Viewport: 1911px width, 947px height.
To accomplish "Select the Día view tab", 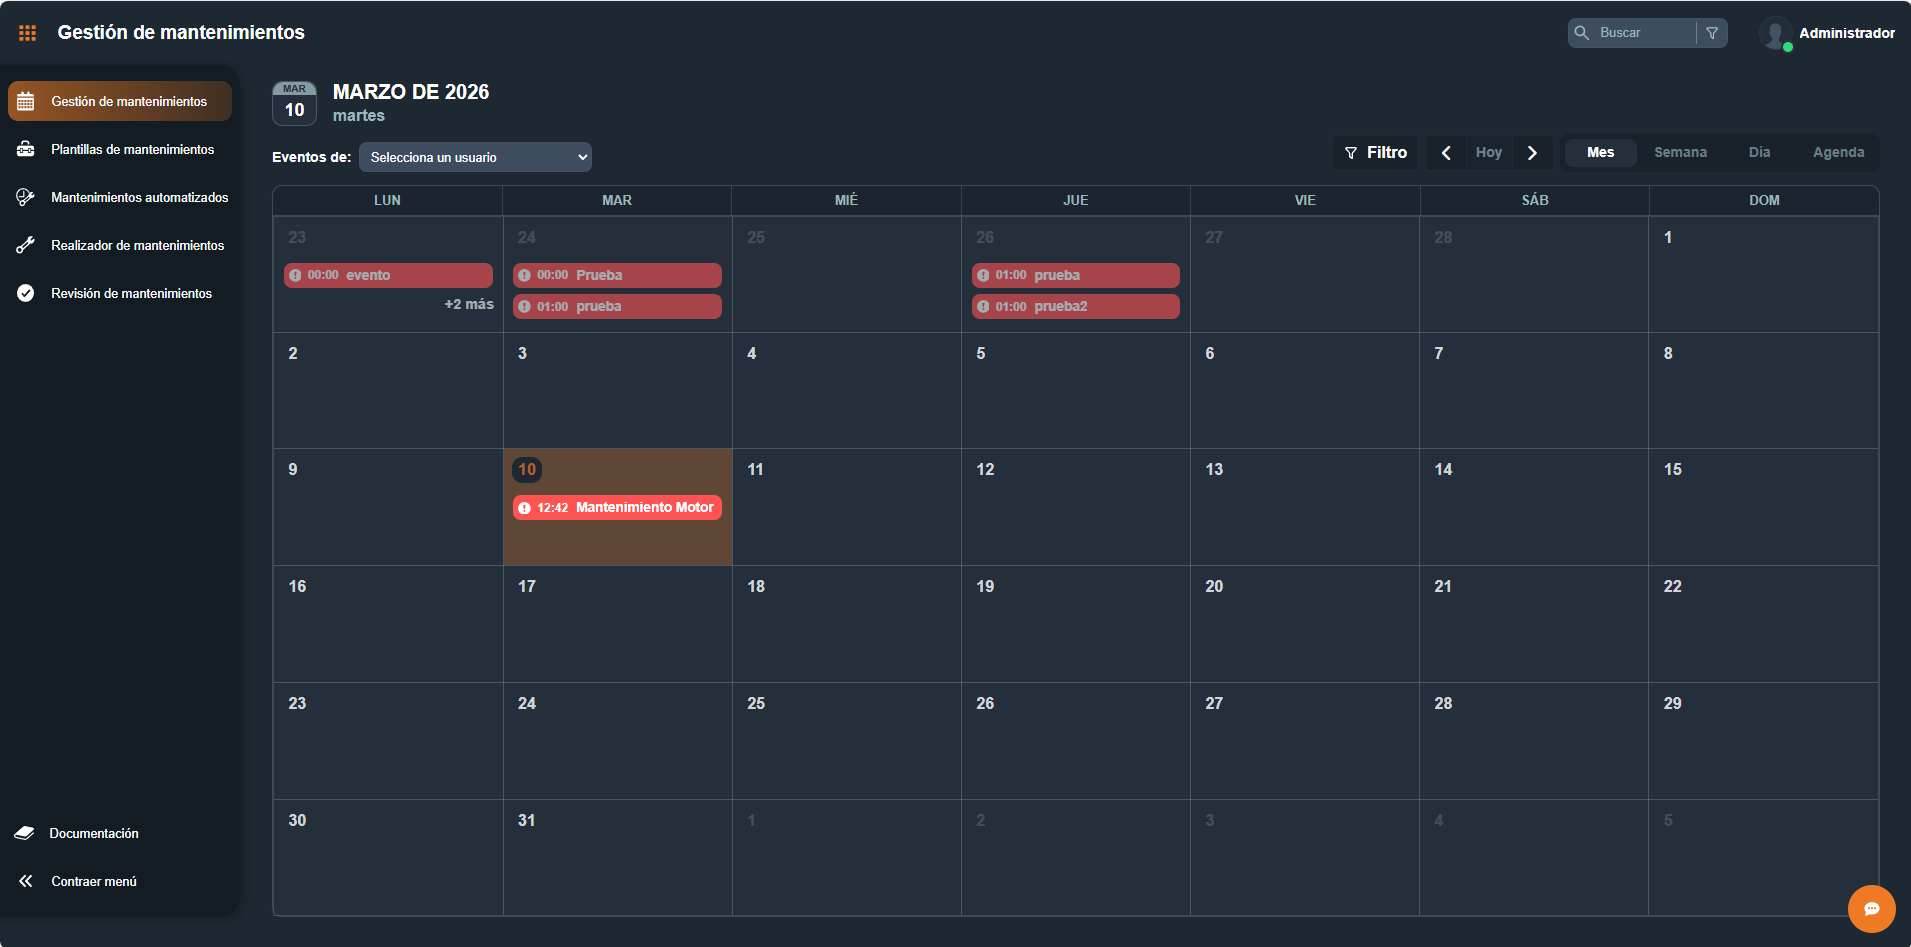I will [x=1759, y=152].
